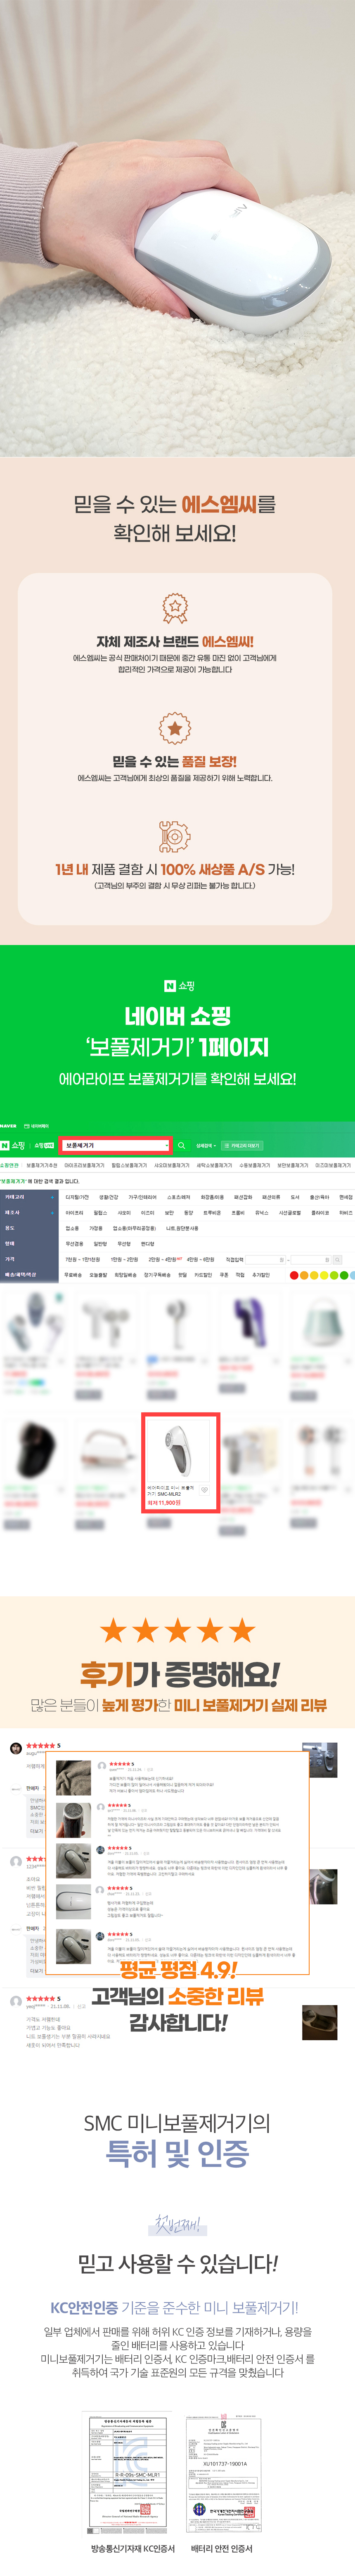Click the wishlist heart on SMC-MLR2 product

[x=204, y=1490]
